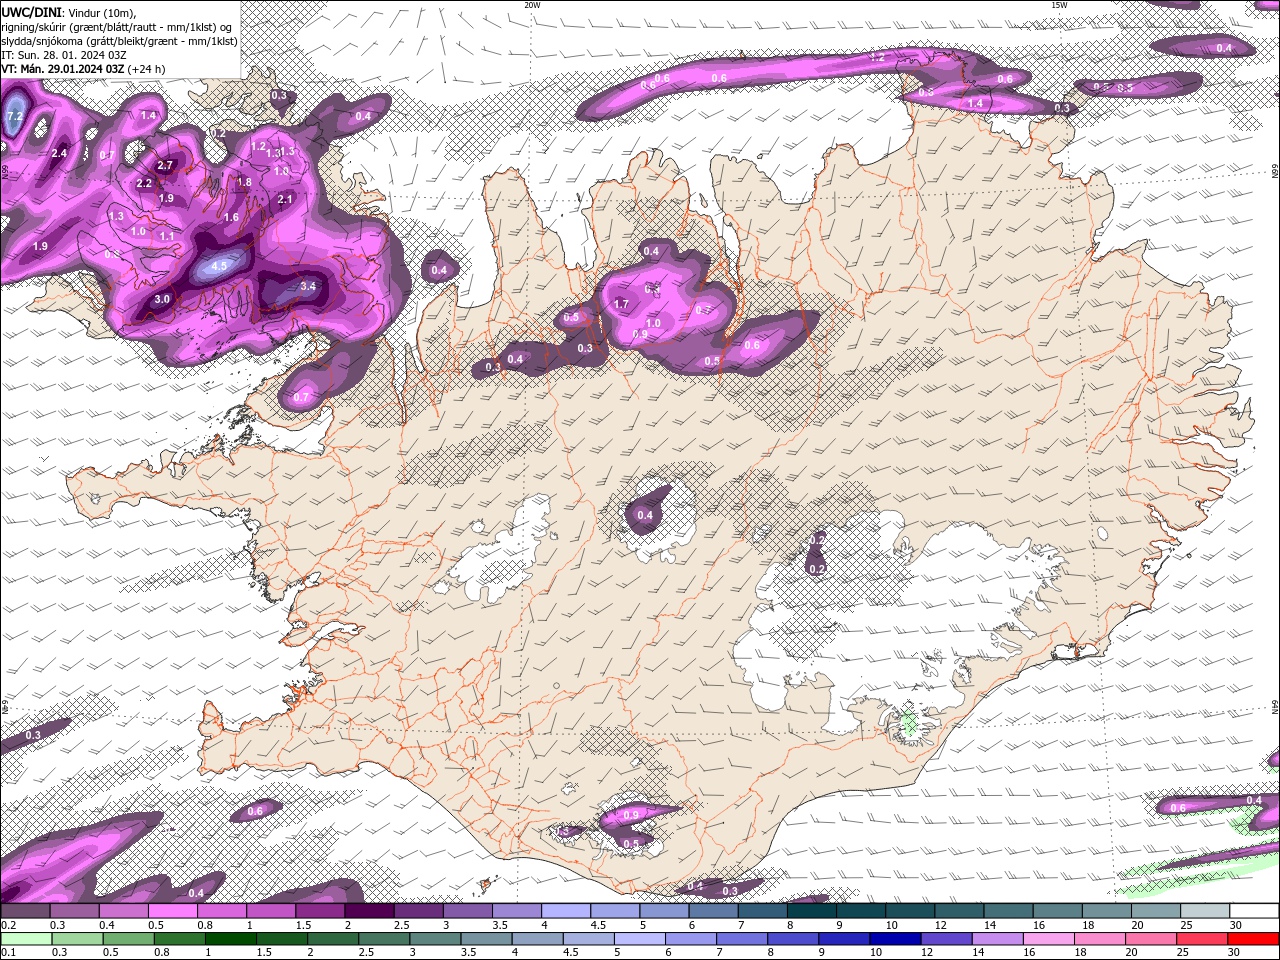Click the "1.8" precipitation value on the map
The width and height of the screenshot is (1280, 960).
tap(244, 182)
